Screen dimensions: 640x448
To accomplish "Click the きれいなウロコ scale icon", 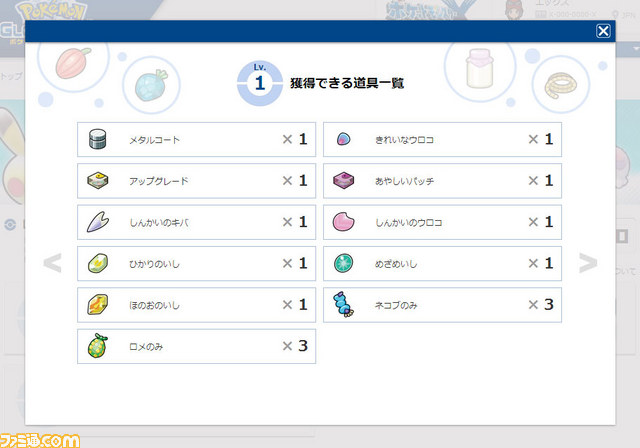I will click(x=343, y=139).
